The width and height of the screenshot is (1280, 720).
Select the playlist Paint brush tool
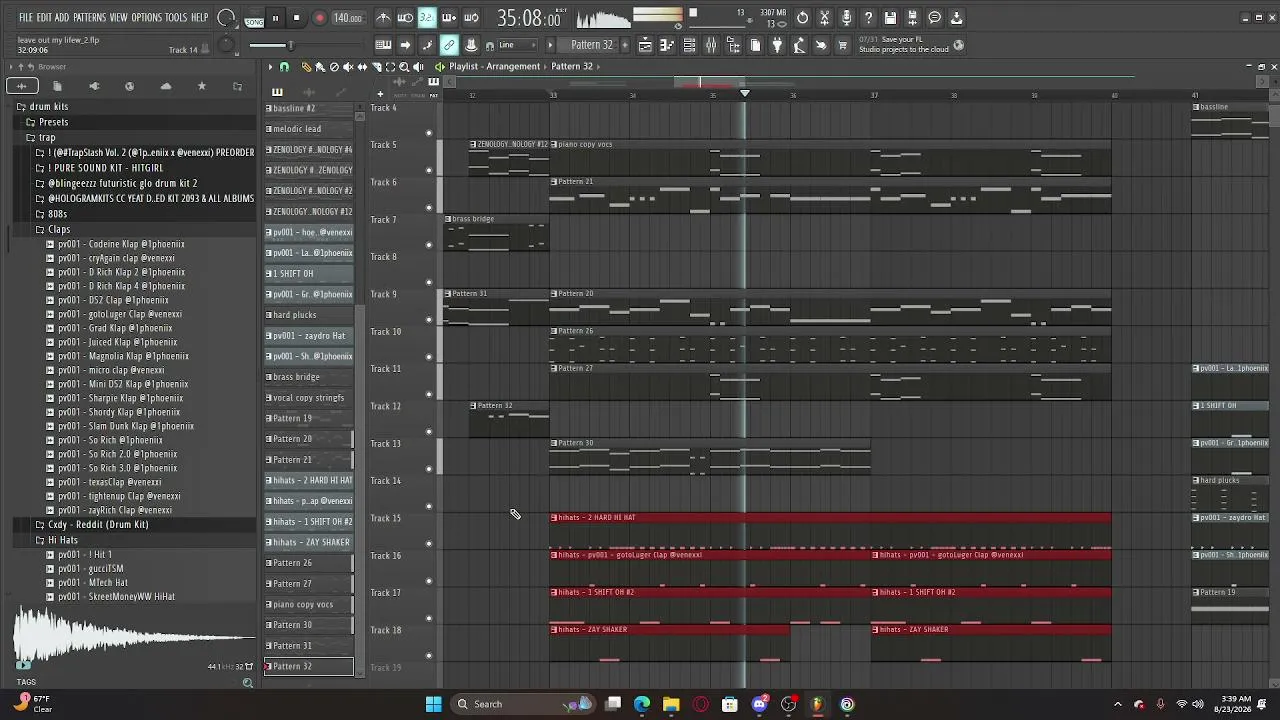[x=320, y=67]
